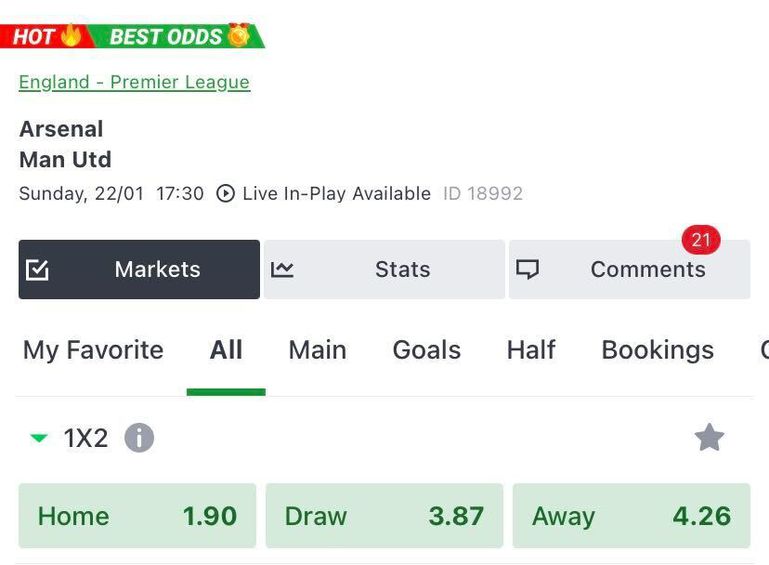The height and width of the screenshot is (565, 769).
Task: Open the 1X2 info icon
Action: 139,438
